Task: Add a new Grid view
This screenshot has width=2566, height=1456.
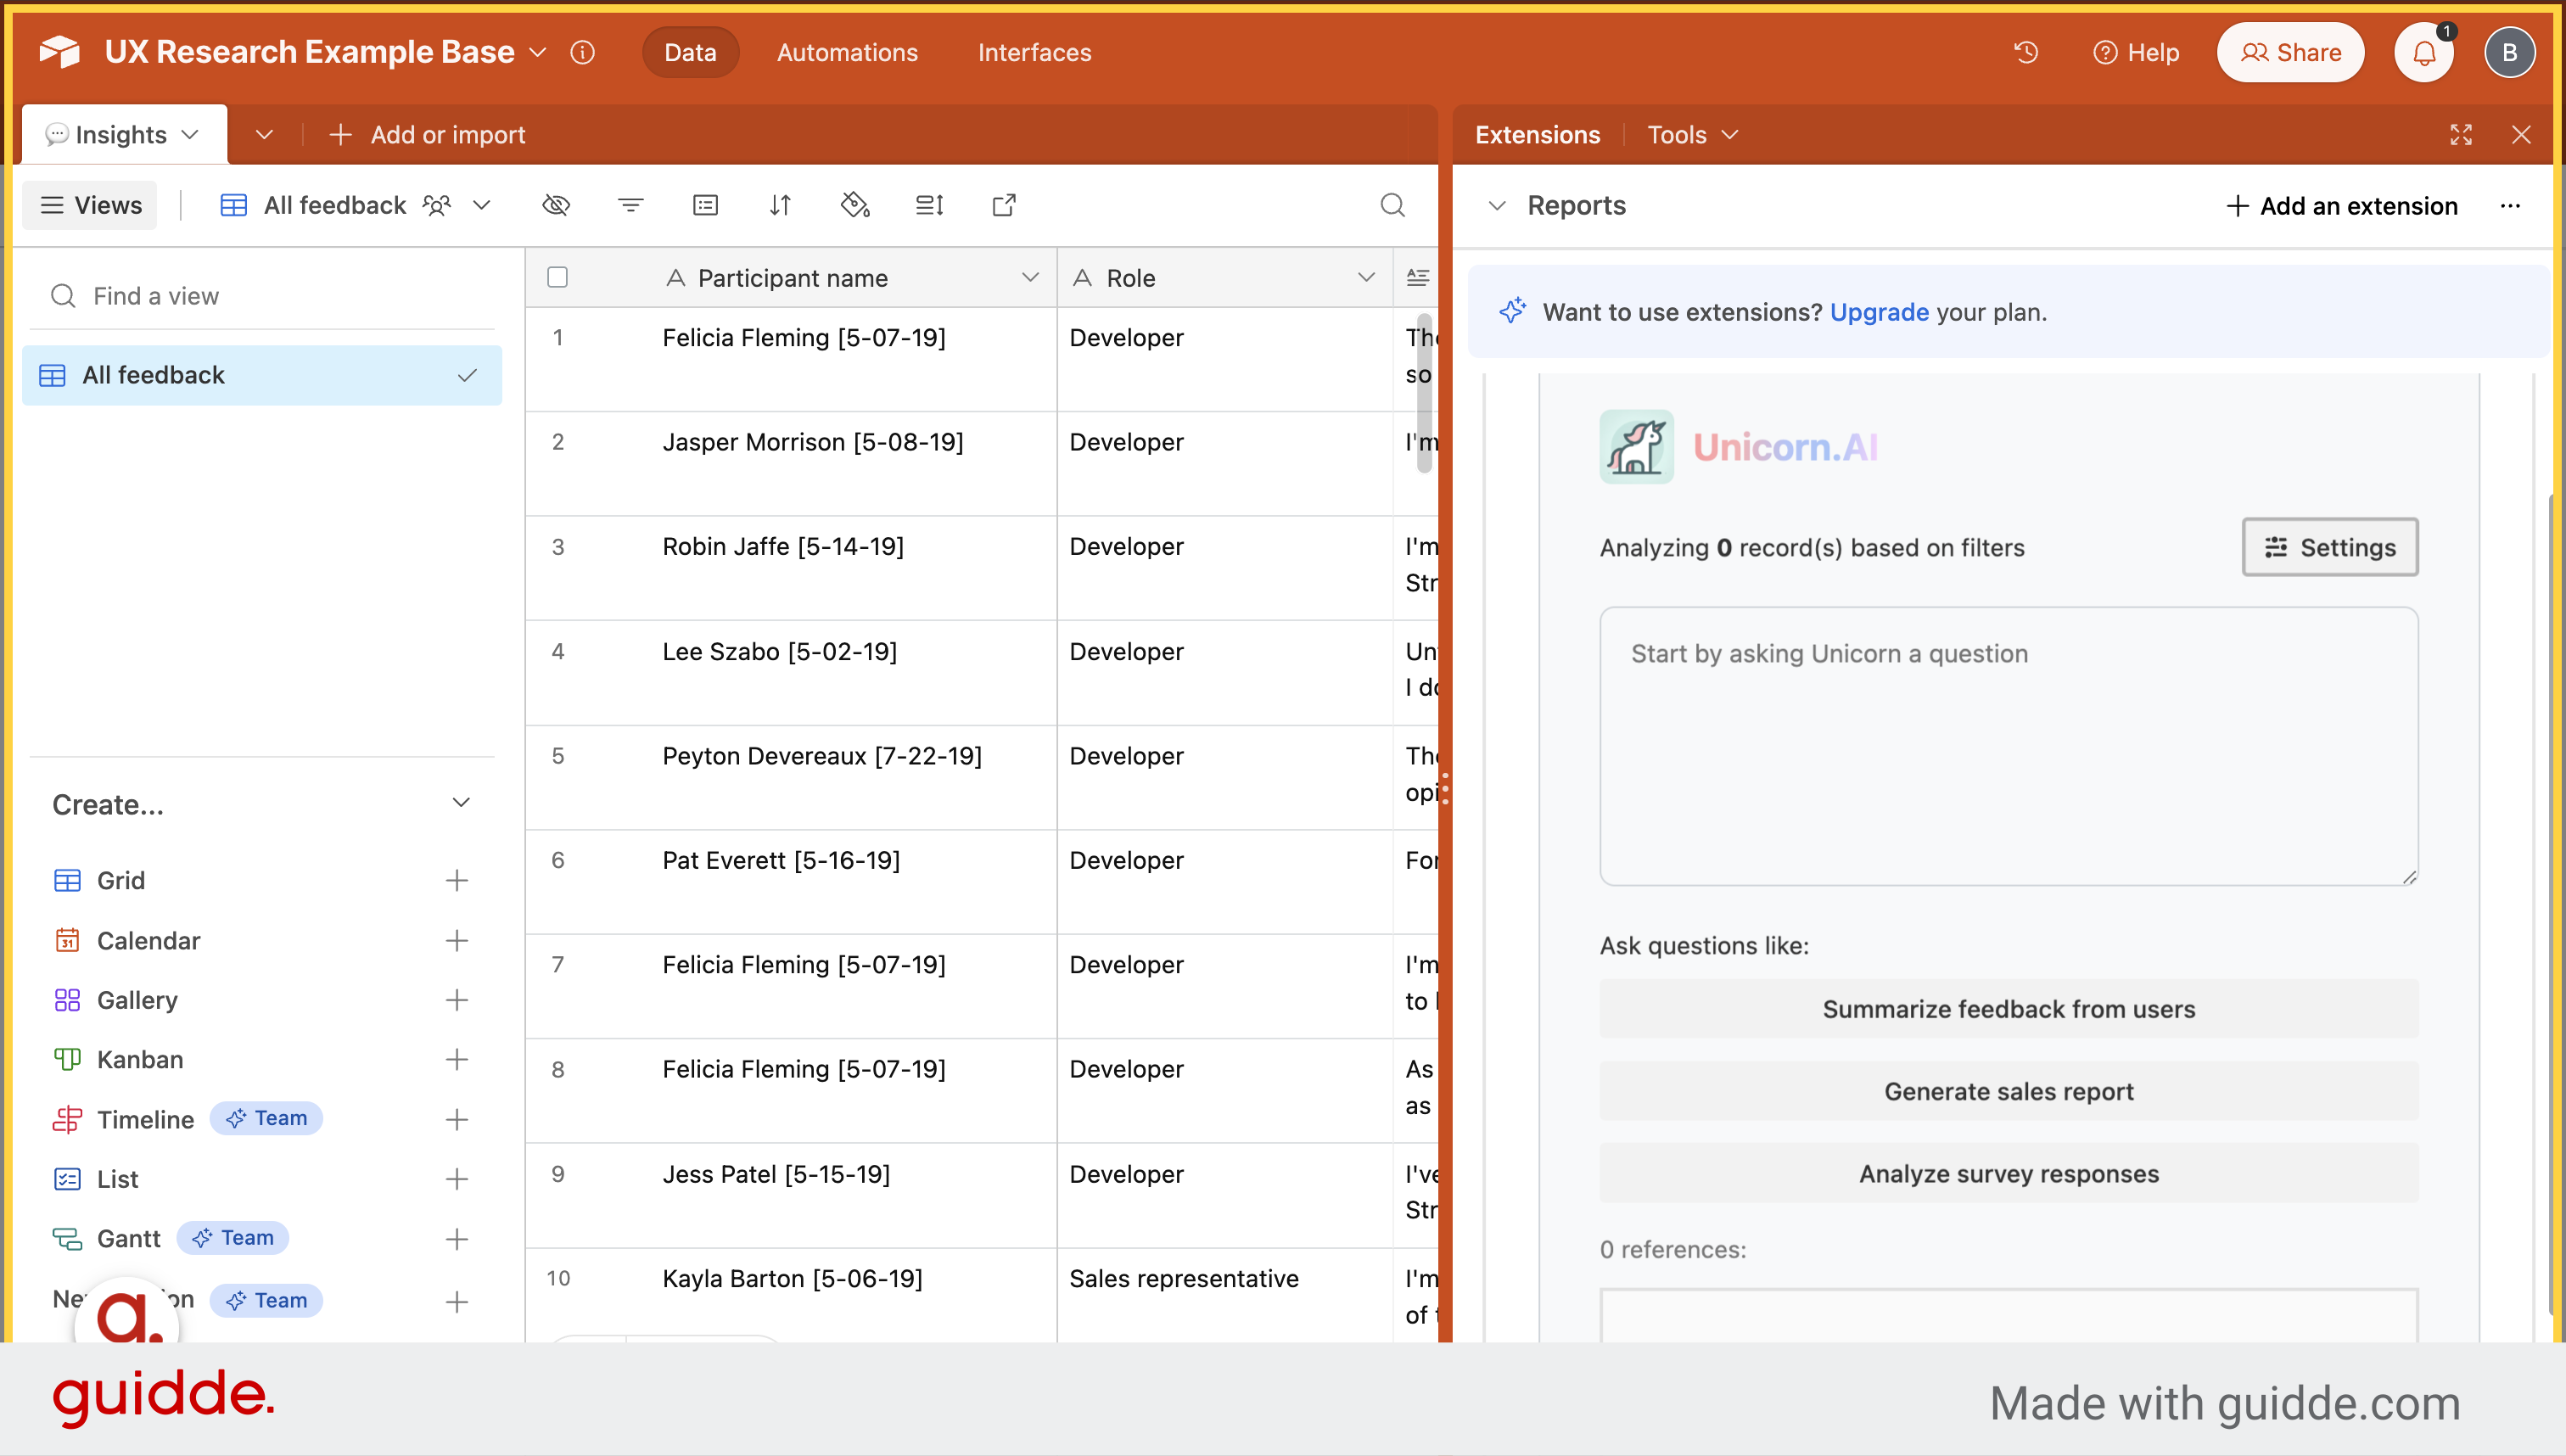Action: point(457,880)
